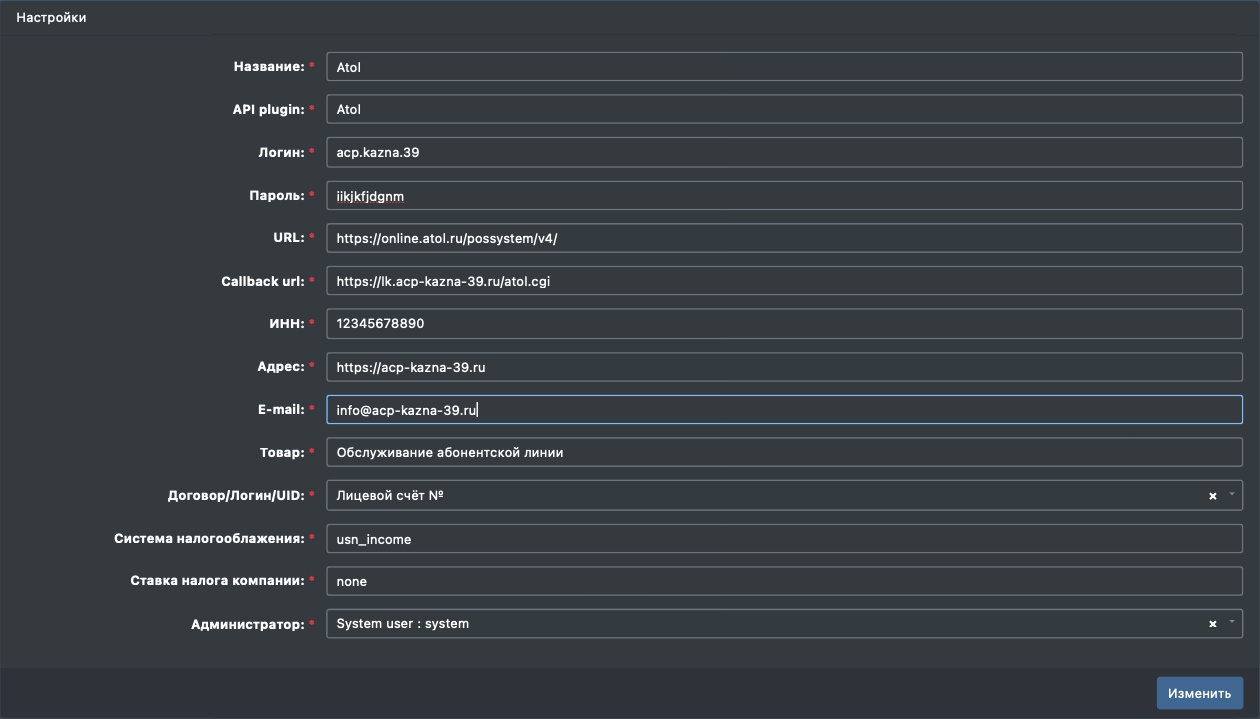Open the Администратор dropdown arrow
This screenshot has width=1260, height=719.
click(x=1232, y=623)
